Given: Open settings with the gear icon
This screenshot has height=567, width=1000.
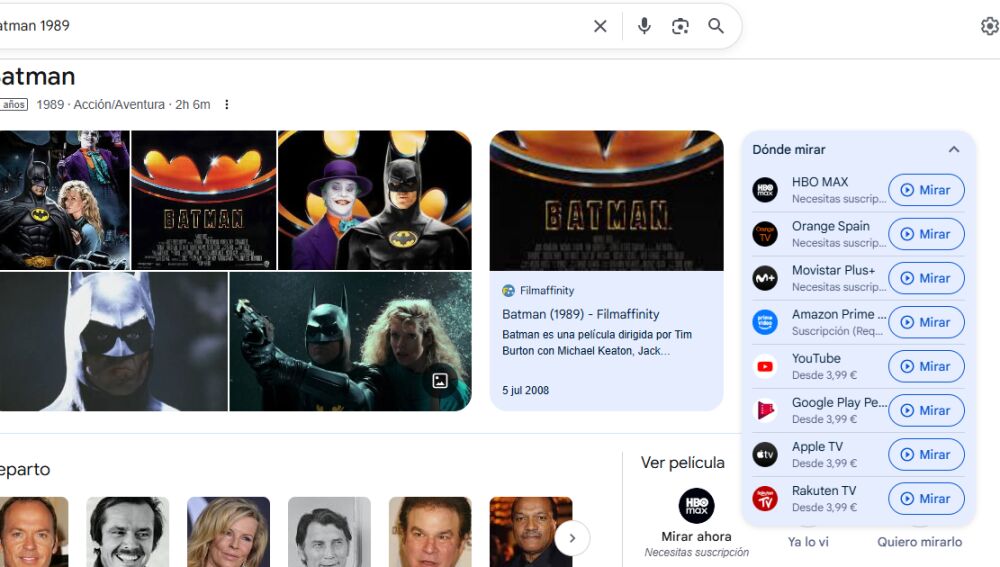Looking at the screenshot, I should point(989,26).
